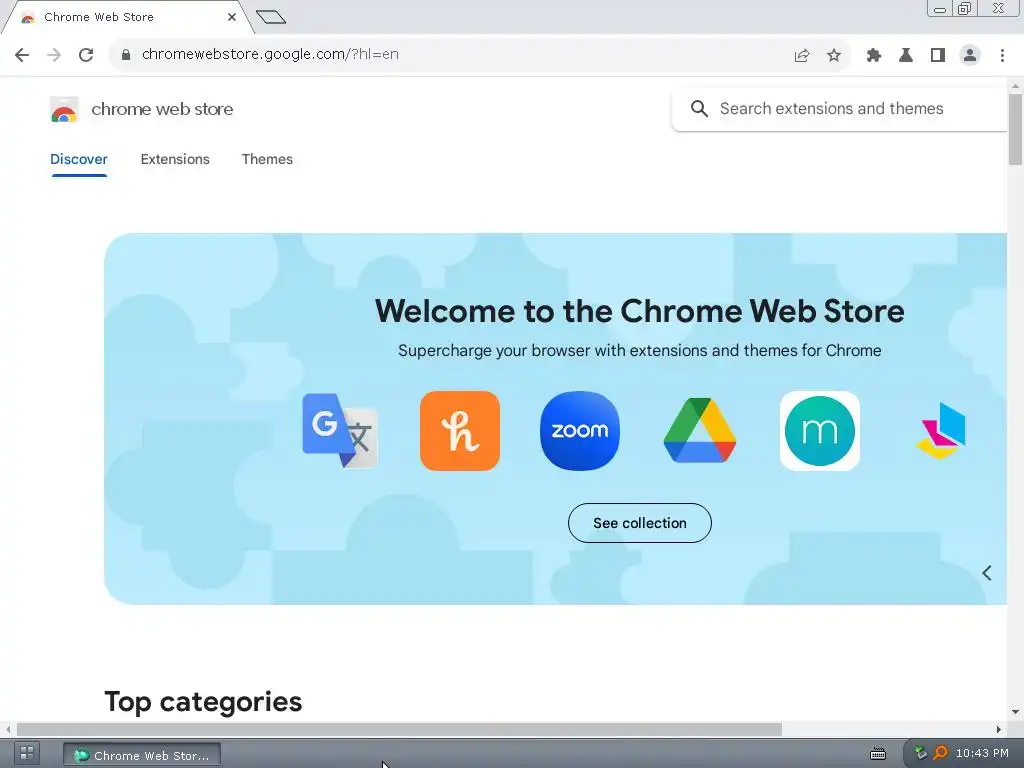Click the vertical scrollbar thumb

[1015, 129]
